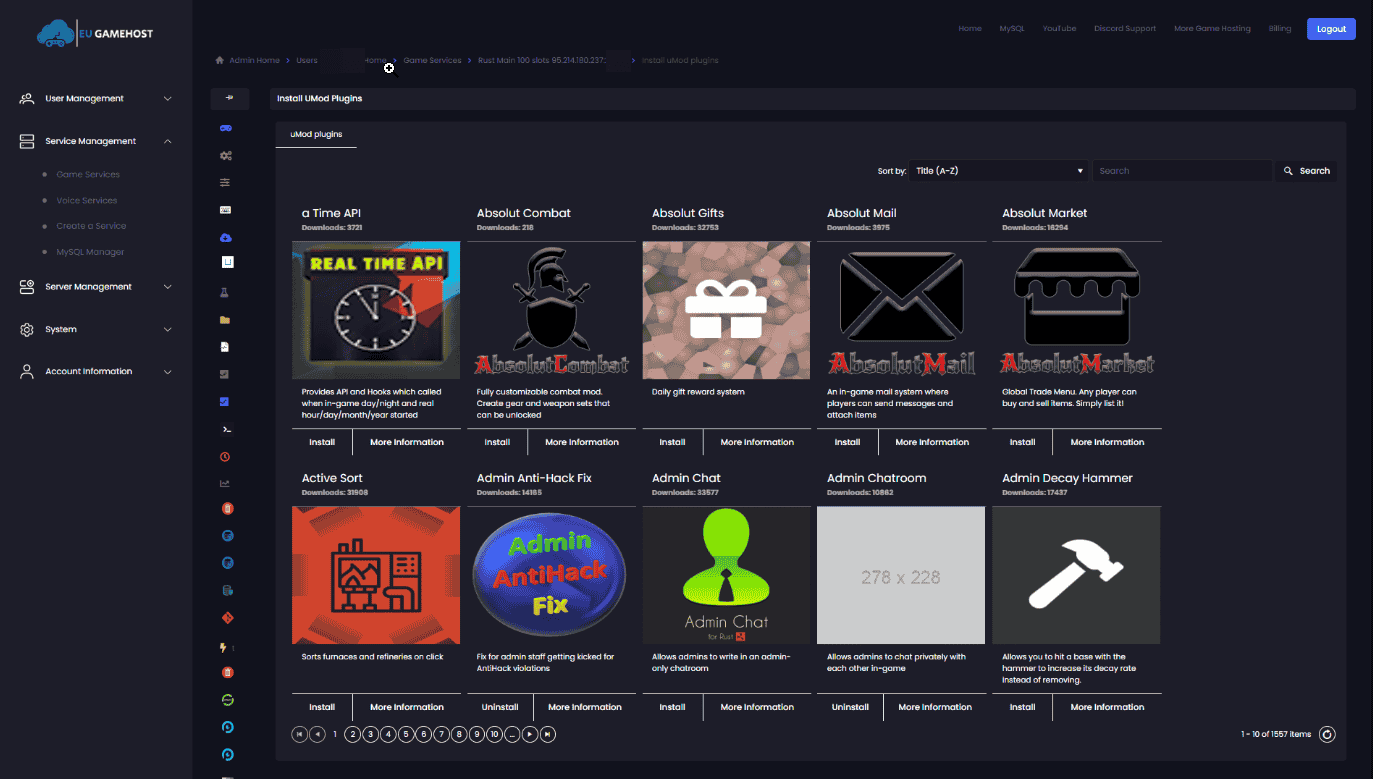Open MySQL link in top navigation
1373x779 pixels.
[1012, 29]
